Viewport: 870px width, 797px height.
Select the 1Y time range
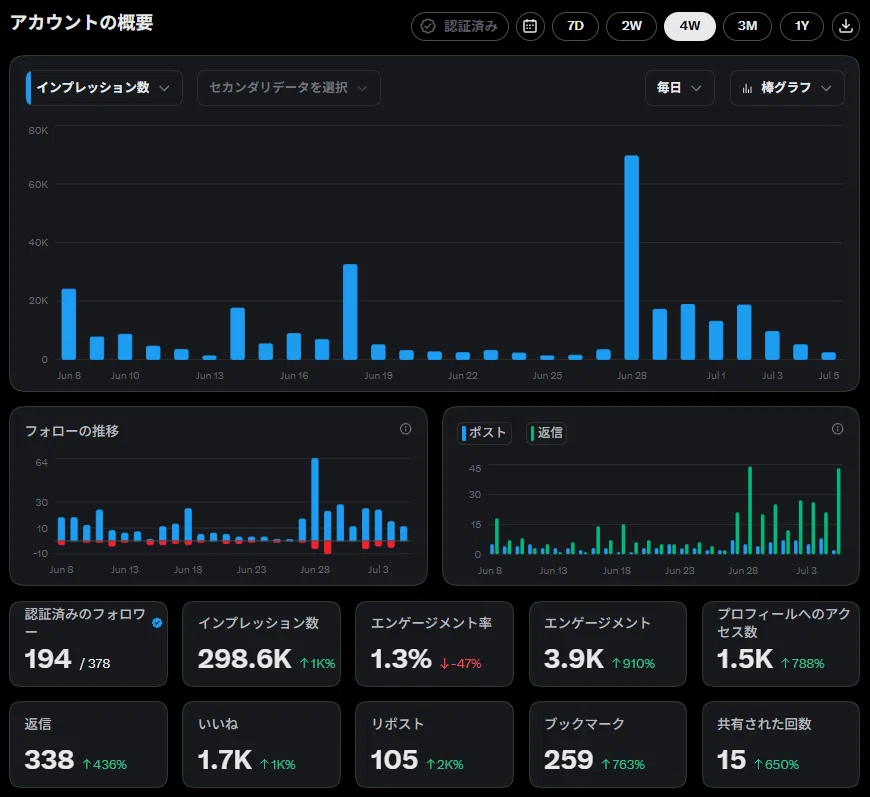click(x=802, y=26)
